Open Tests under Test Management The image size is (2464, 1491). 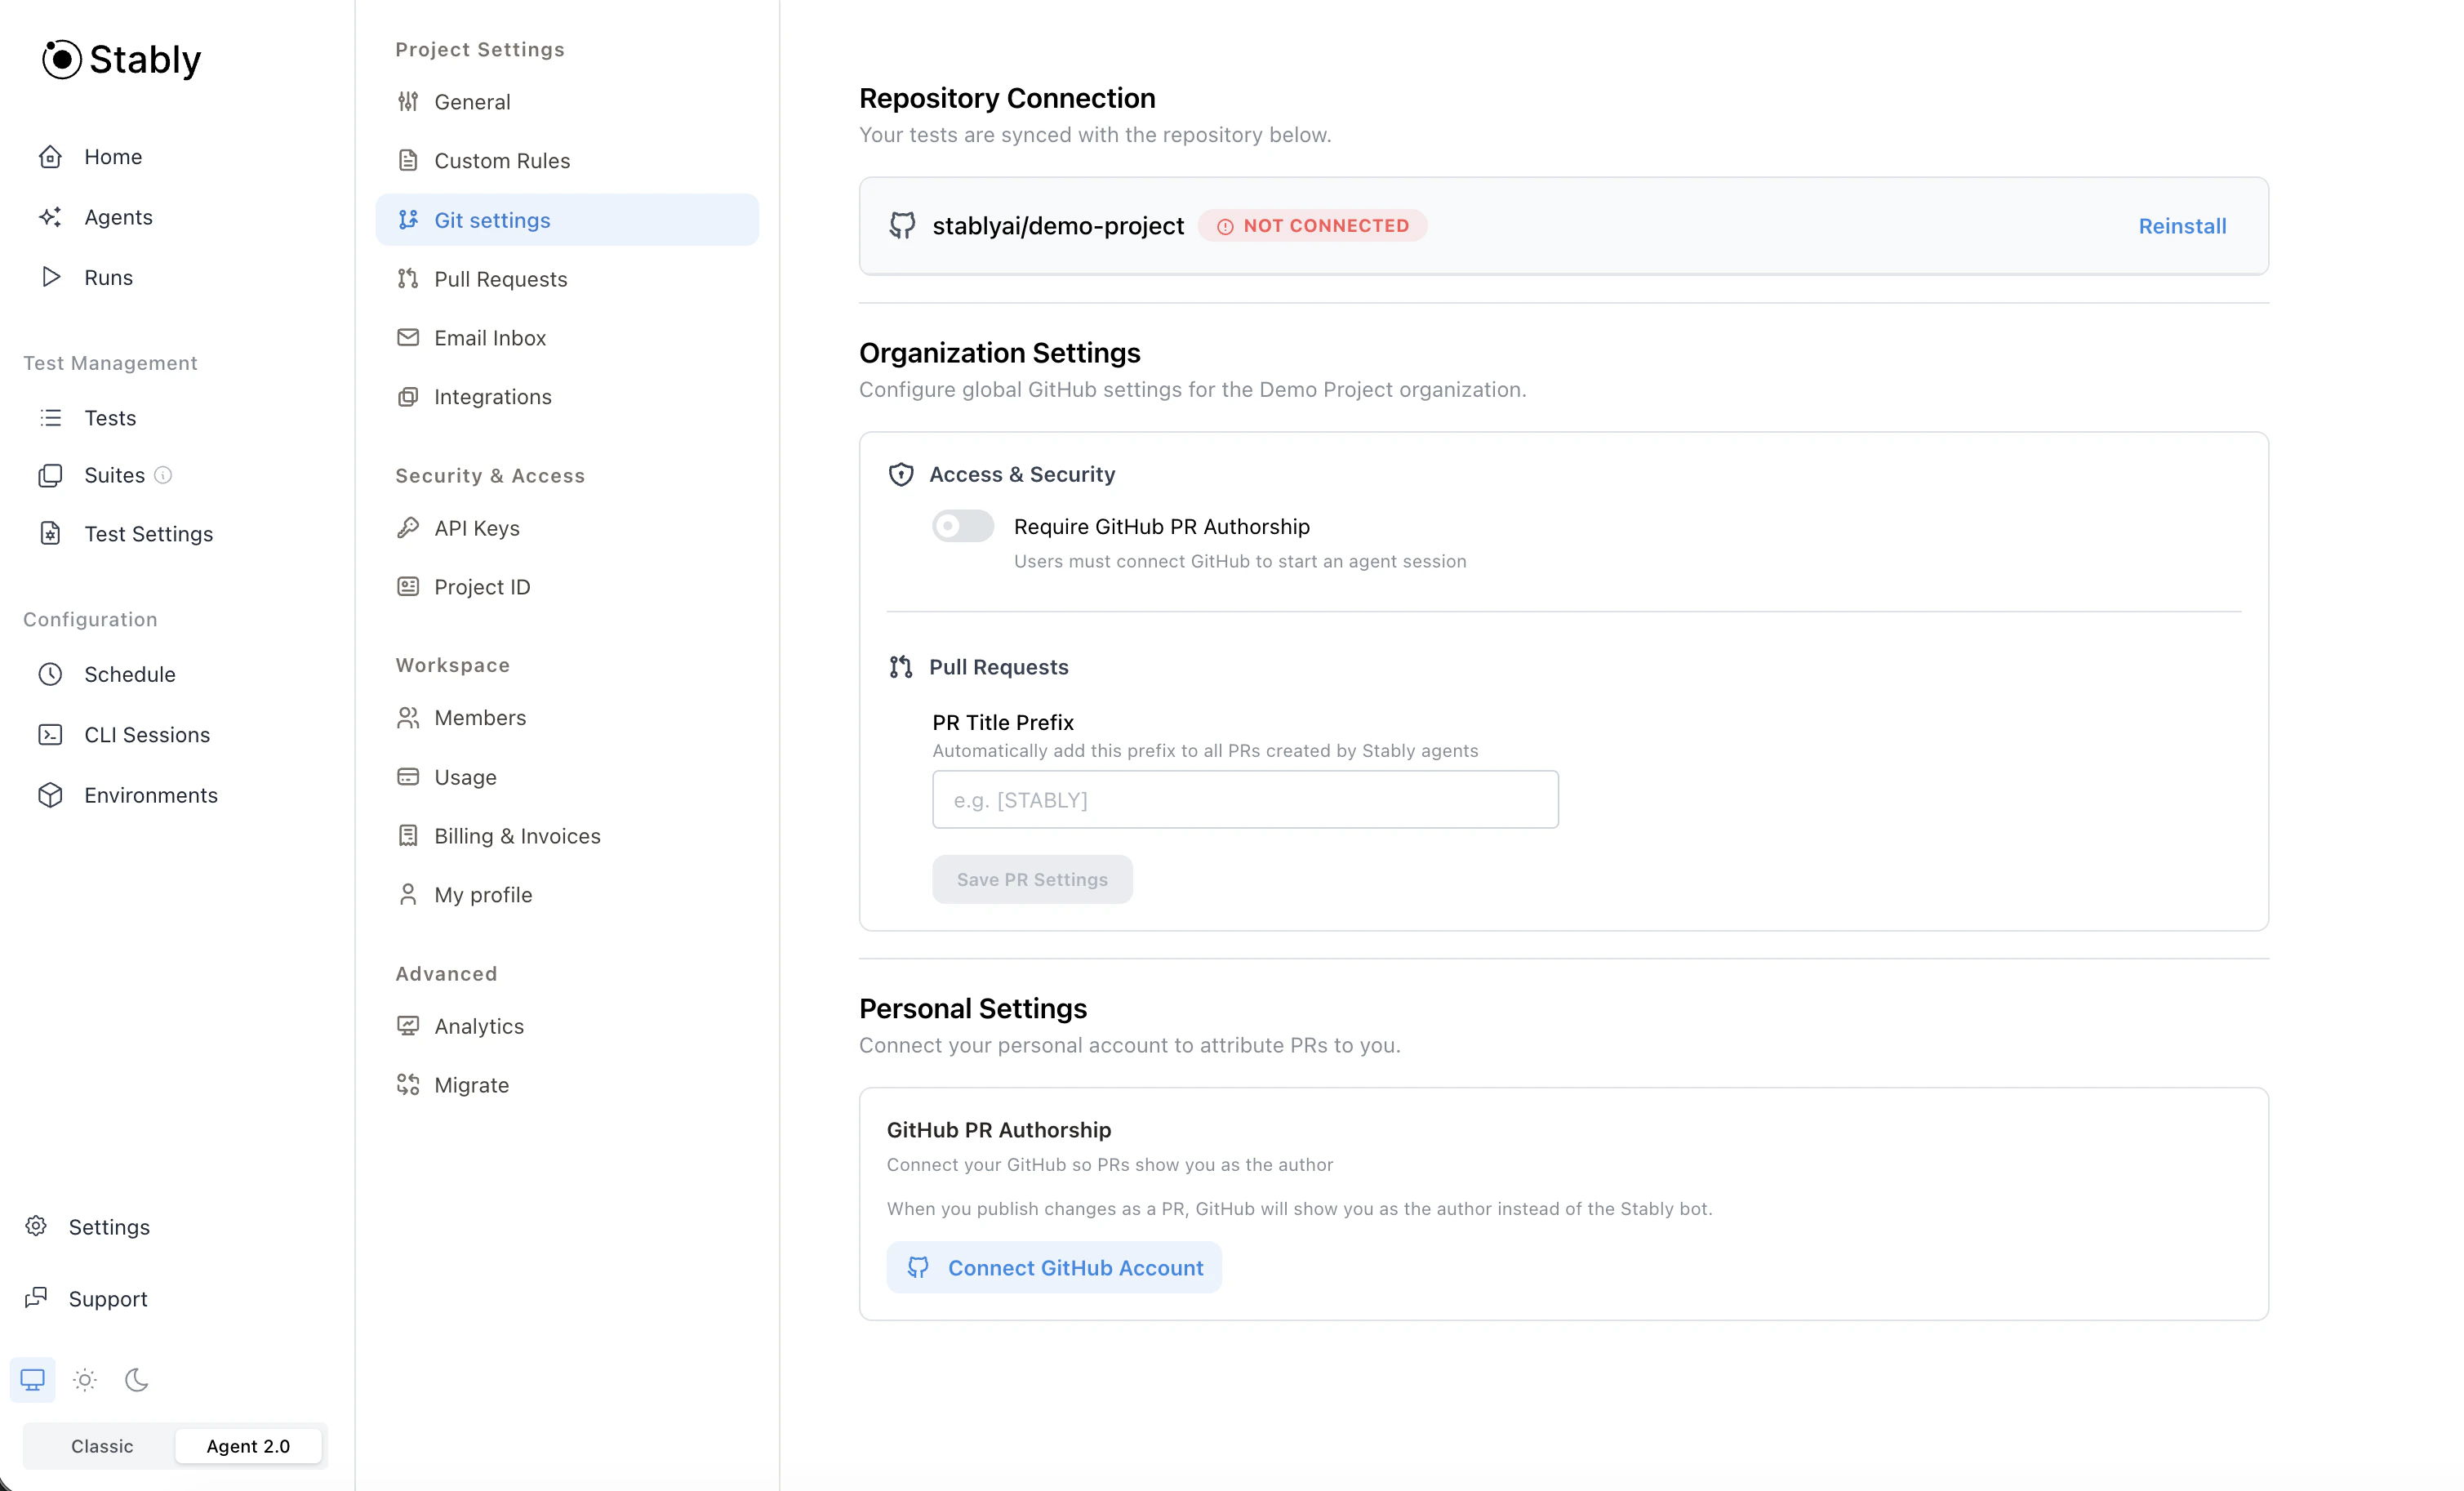pos(110,418)
